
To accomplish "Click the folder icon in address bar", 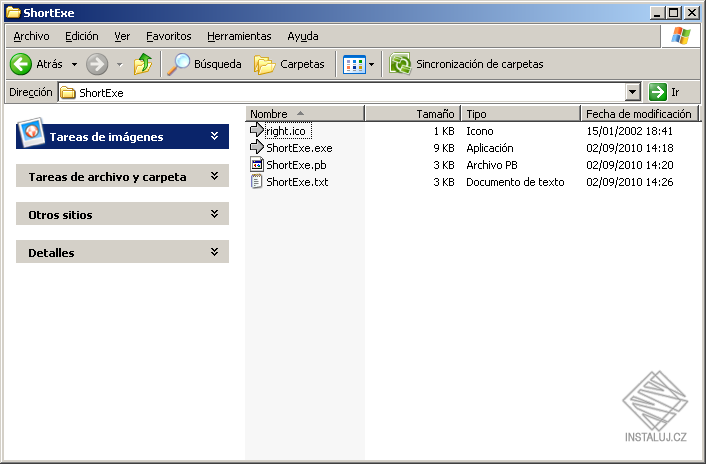I will [x=68, y=92].
